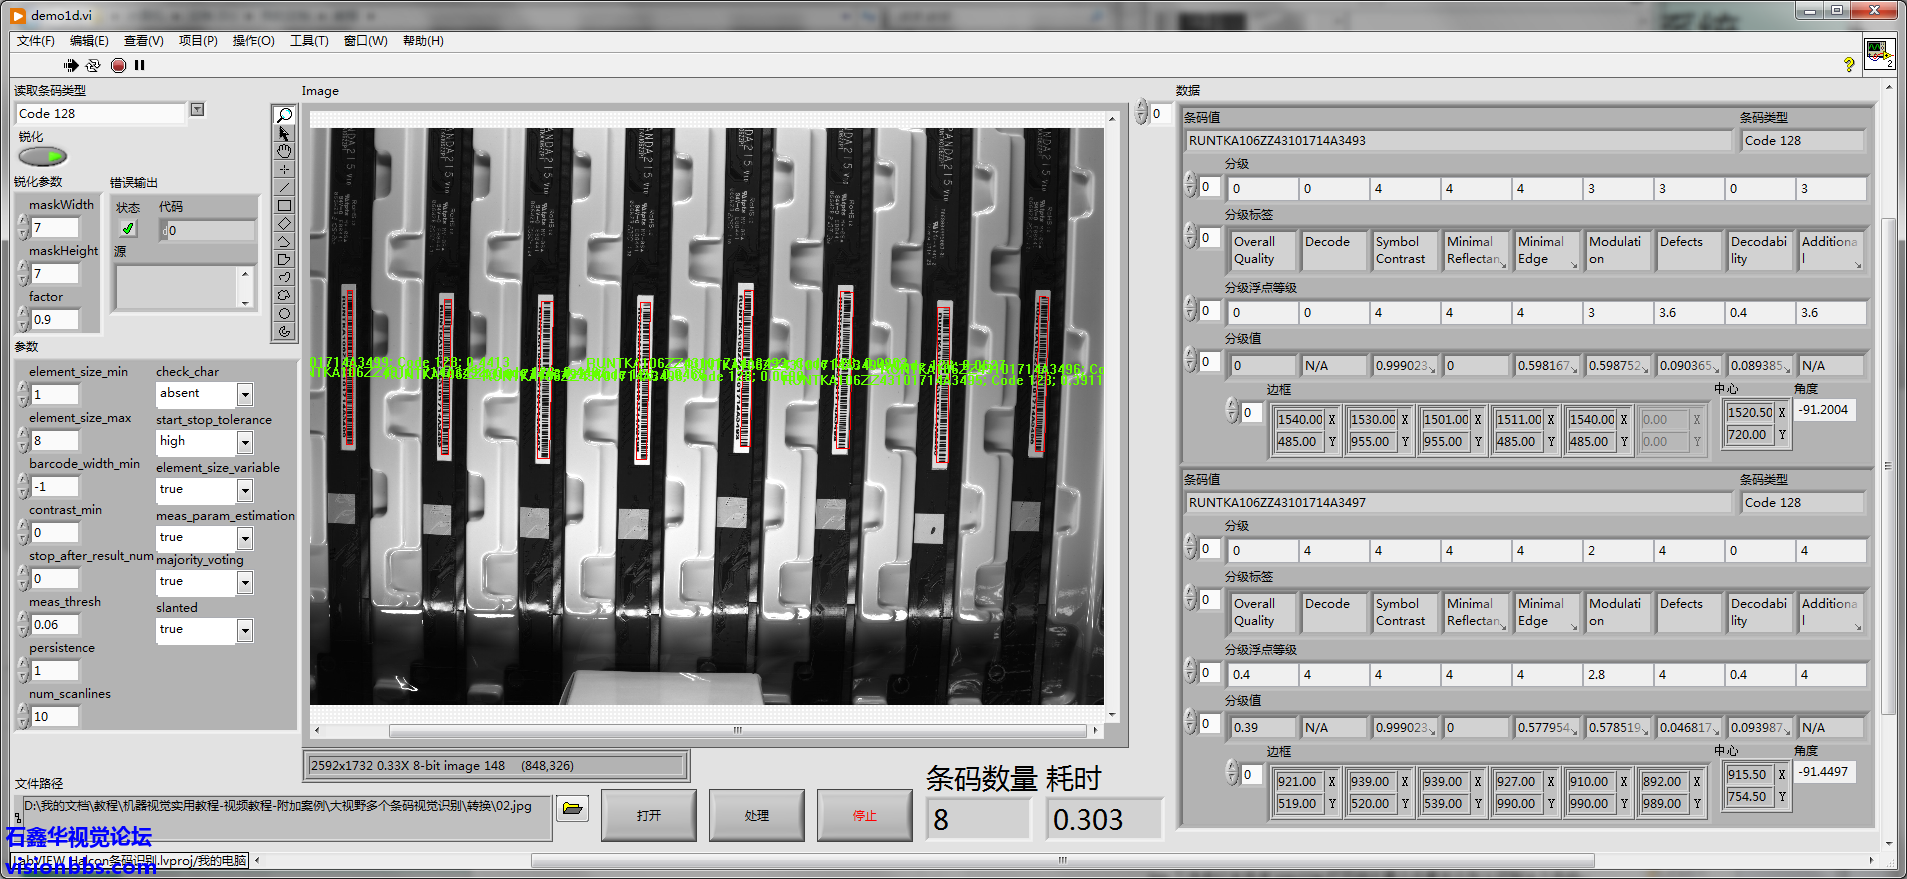This screenshot has width=1907, height=879.
Task: Click the folder browse icon beside file path
Action: tap(573, 808)
